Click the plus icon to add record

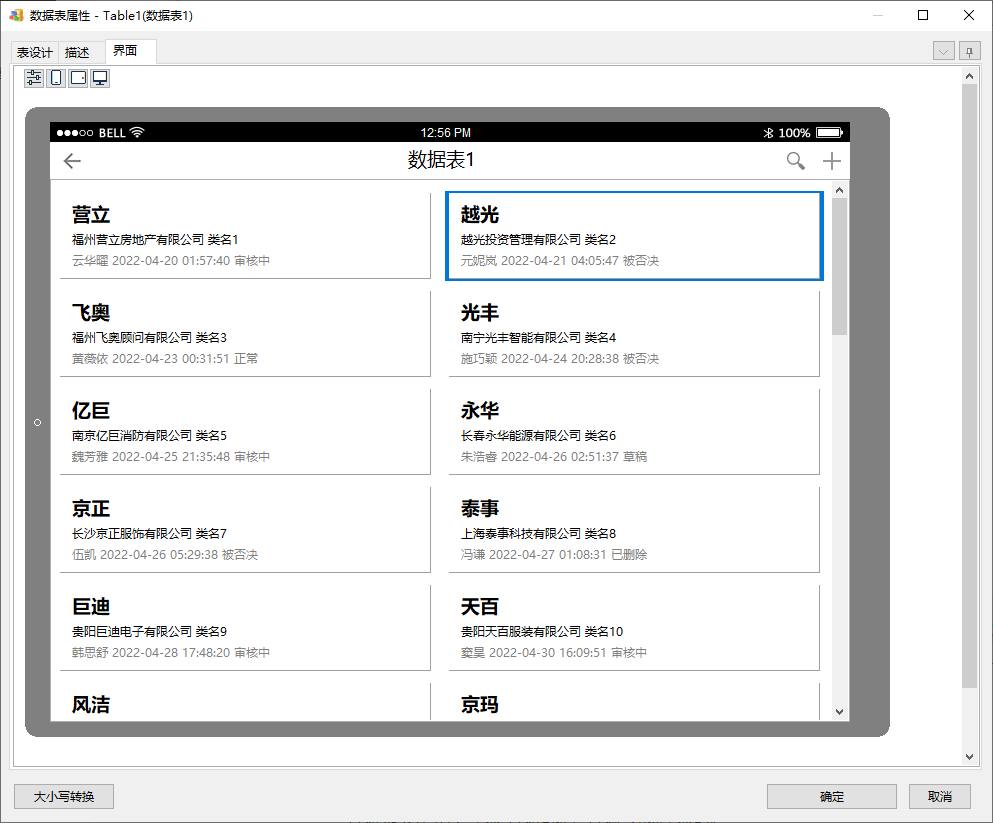pos(831,161)
